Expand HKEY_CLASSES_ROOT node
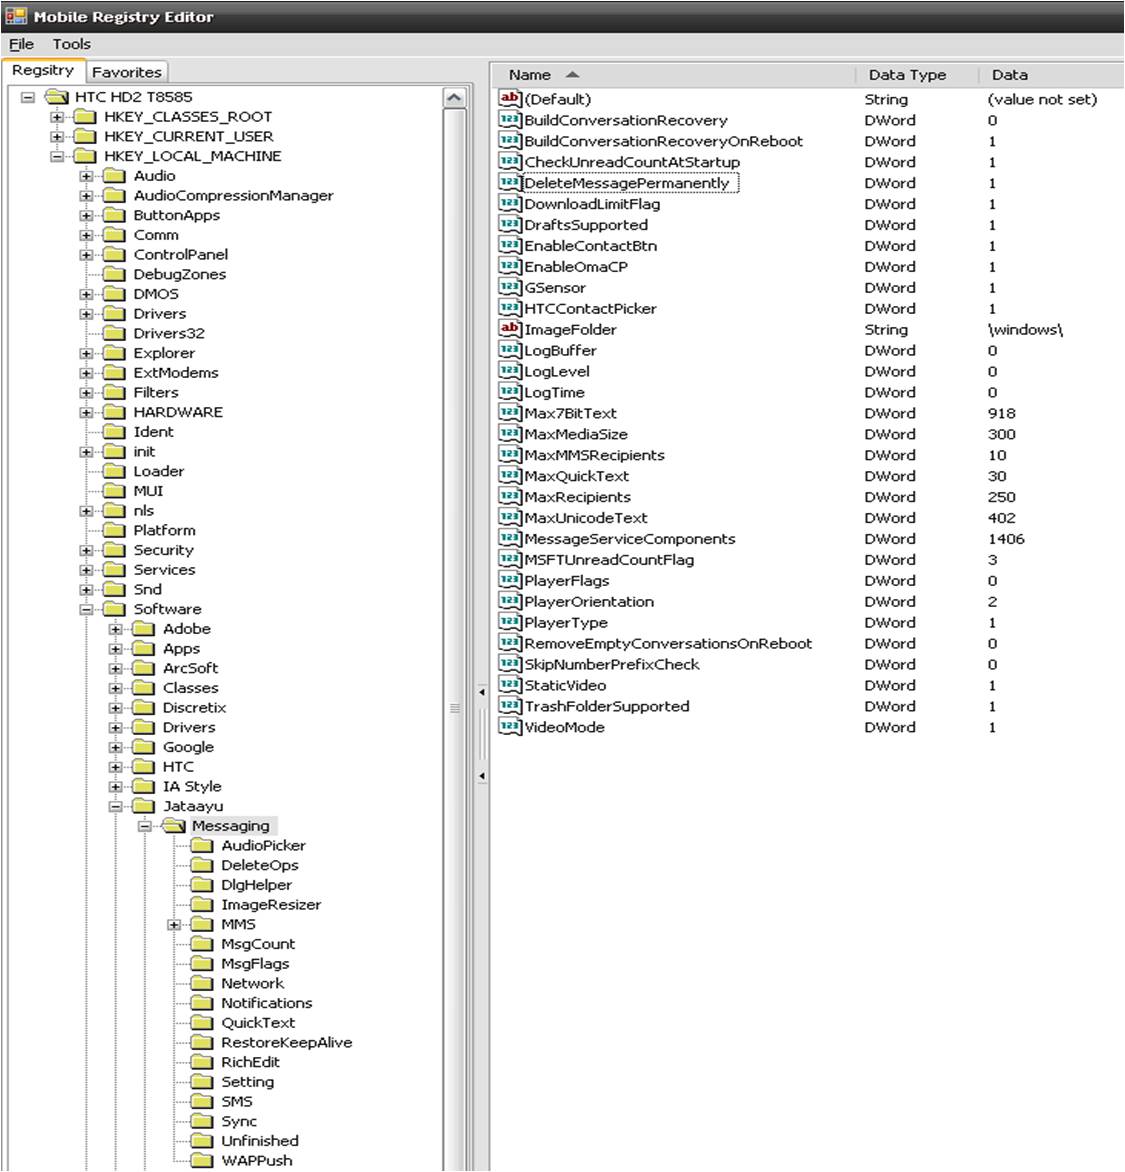 click(x=57, y=117)
